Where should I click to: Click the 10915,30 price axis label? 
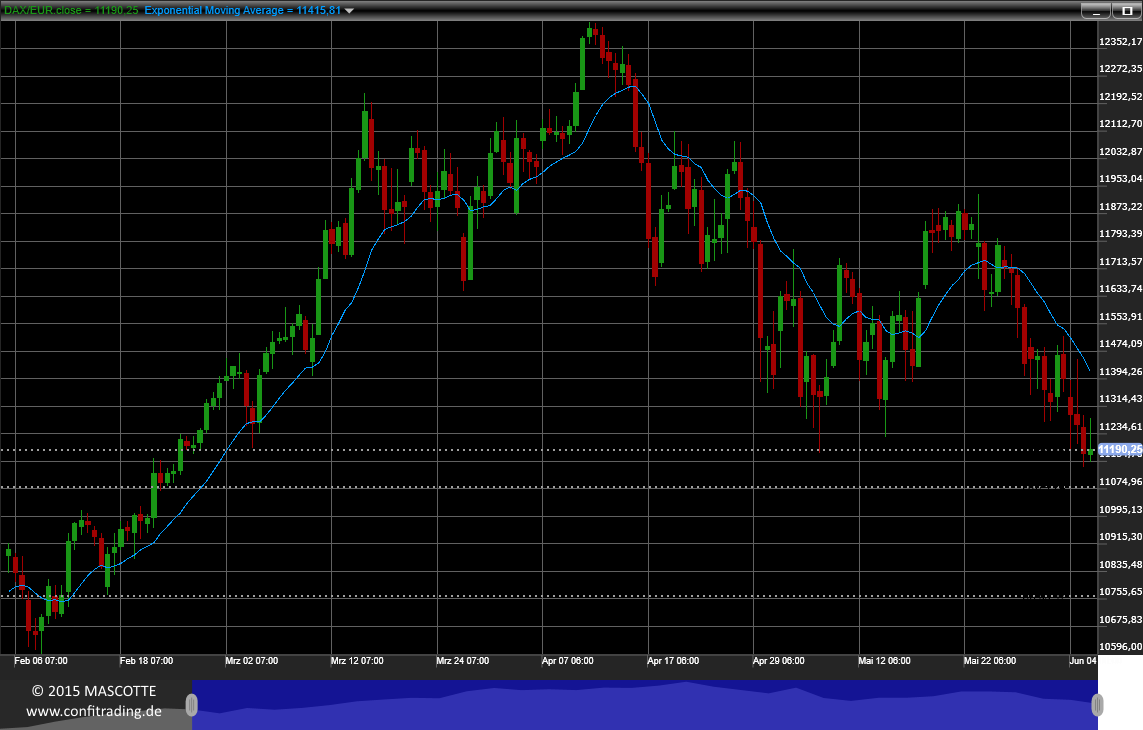point(1120,536)
